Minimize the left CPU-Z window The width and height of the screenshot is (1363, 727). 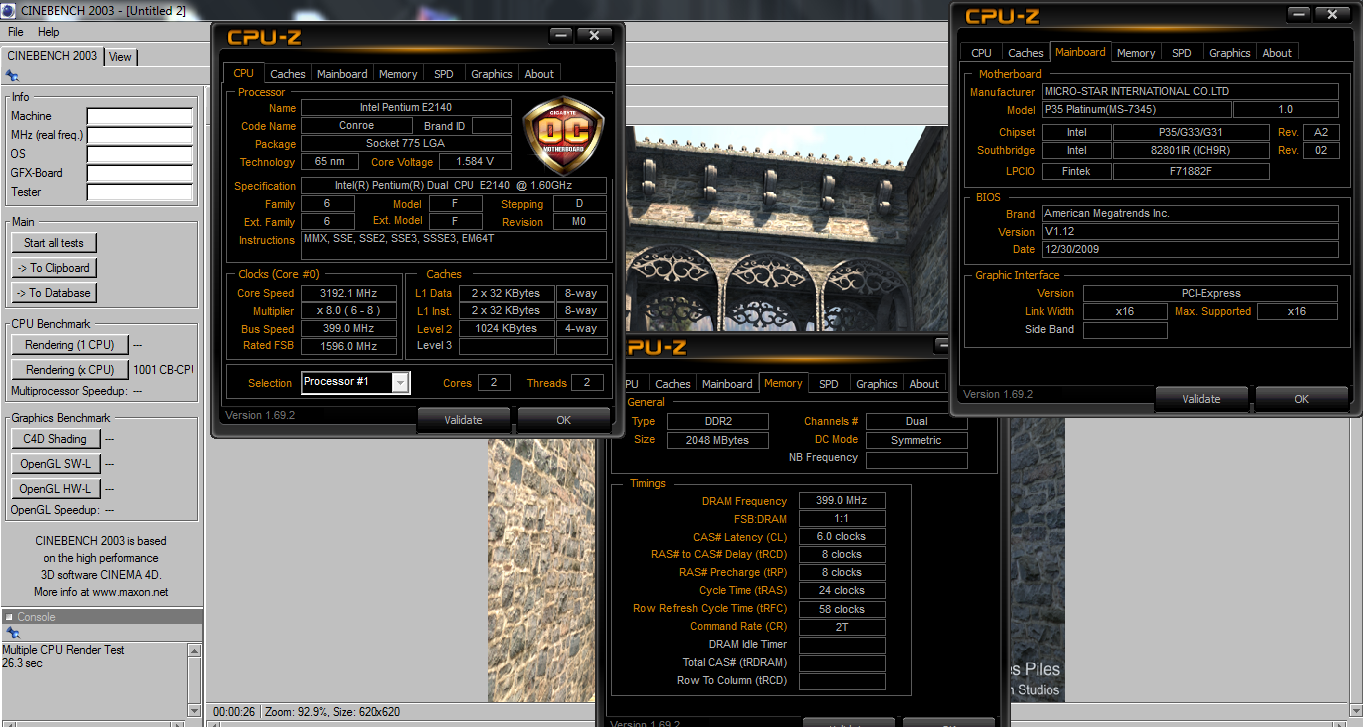click(561, 35)
